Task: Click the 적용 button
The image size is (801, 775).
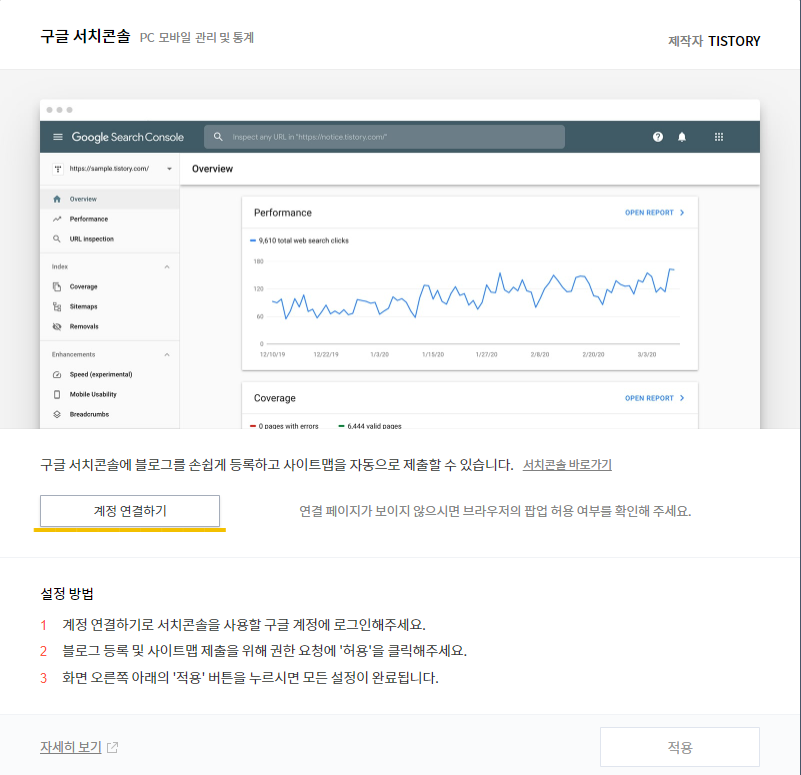Action: [x=679, y=747]
